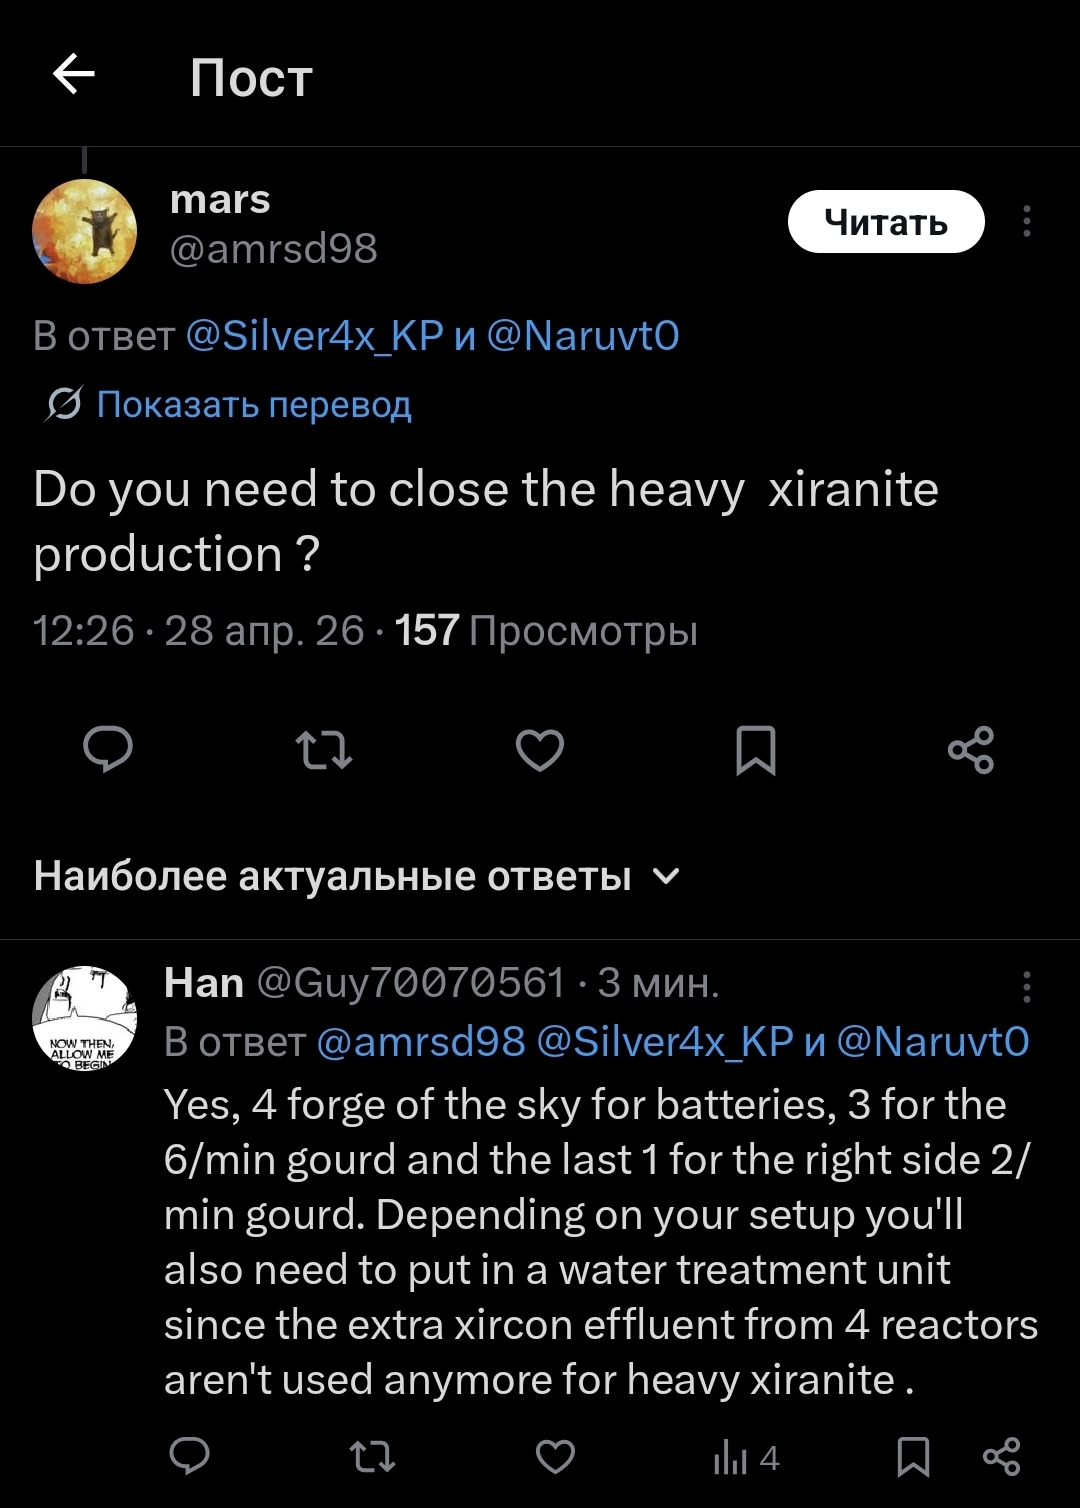
Task: Open more options for Han's reply
Action: click(x=1026, y=986)
